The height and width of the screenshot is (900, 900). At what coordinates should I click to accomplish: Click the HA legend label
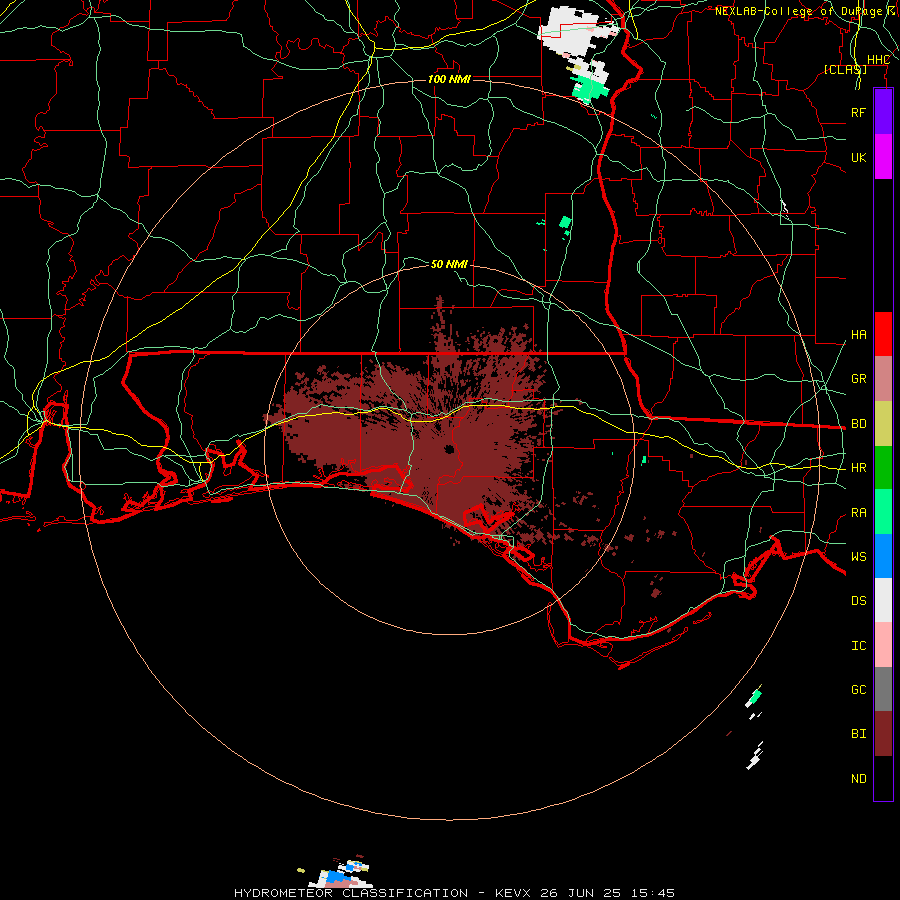pyautogui.click(x=858, y=334)
